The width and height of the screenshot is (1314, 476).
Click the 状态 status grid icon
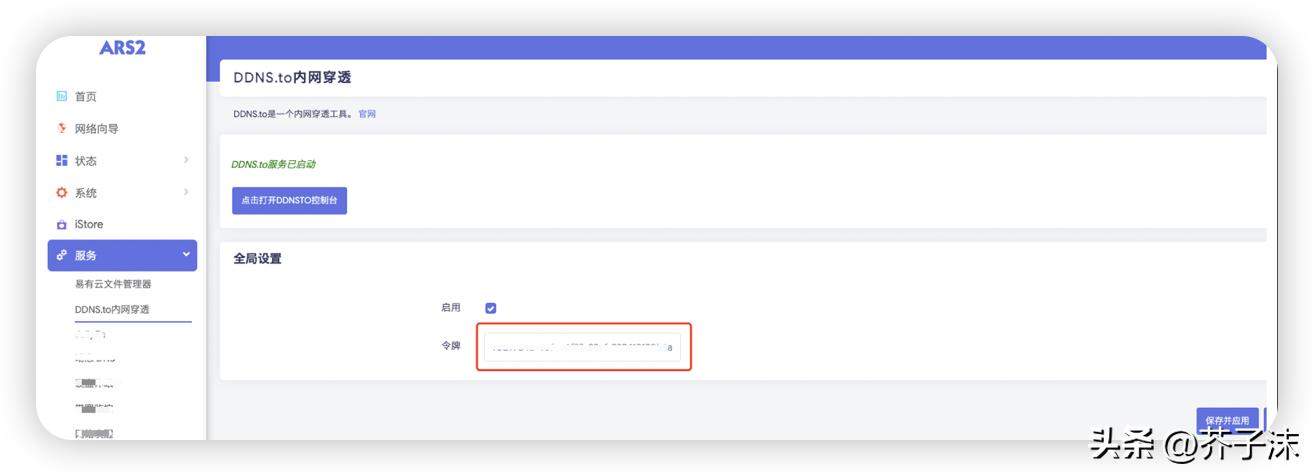(x=61, y=161)
